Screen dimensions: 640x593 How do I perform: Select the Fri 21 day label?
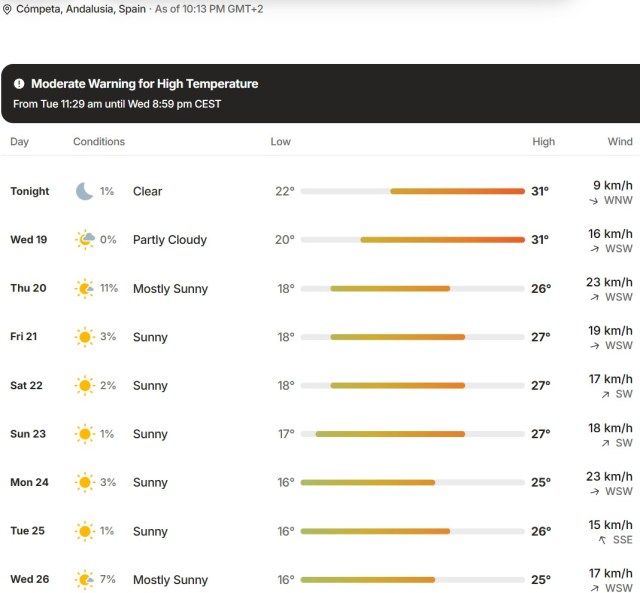[x=24, y=337]
